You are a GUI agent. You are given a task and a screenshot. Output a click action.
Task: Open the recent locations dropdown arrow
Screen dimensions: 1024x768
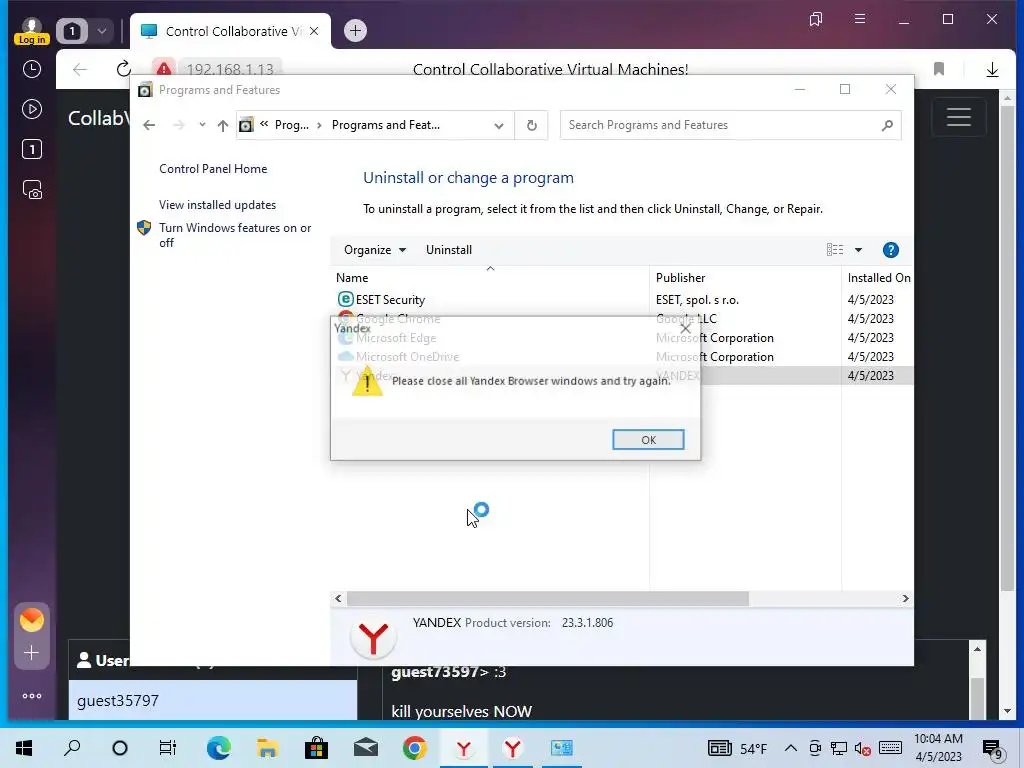point(202,125)
